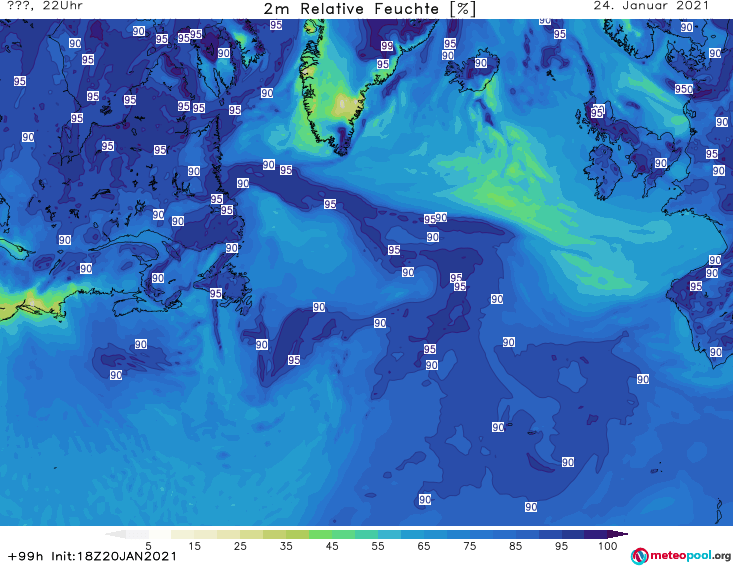Click the "99" contour label near Greenland
The height and width of the screenshot is (566, 733).
pos(387,46)
